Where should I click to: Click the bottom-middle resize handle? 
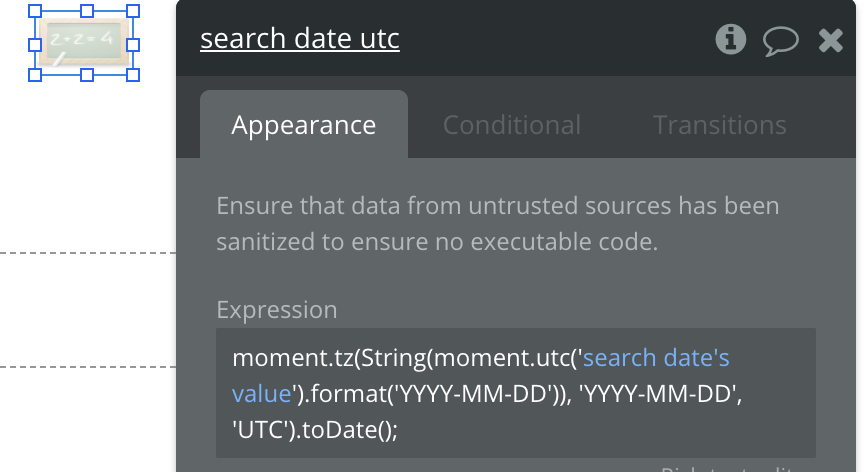click(86, 74)
